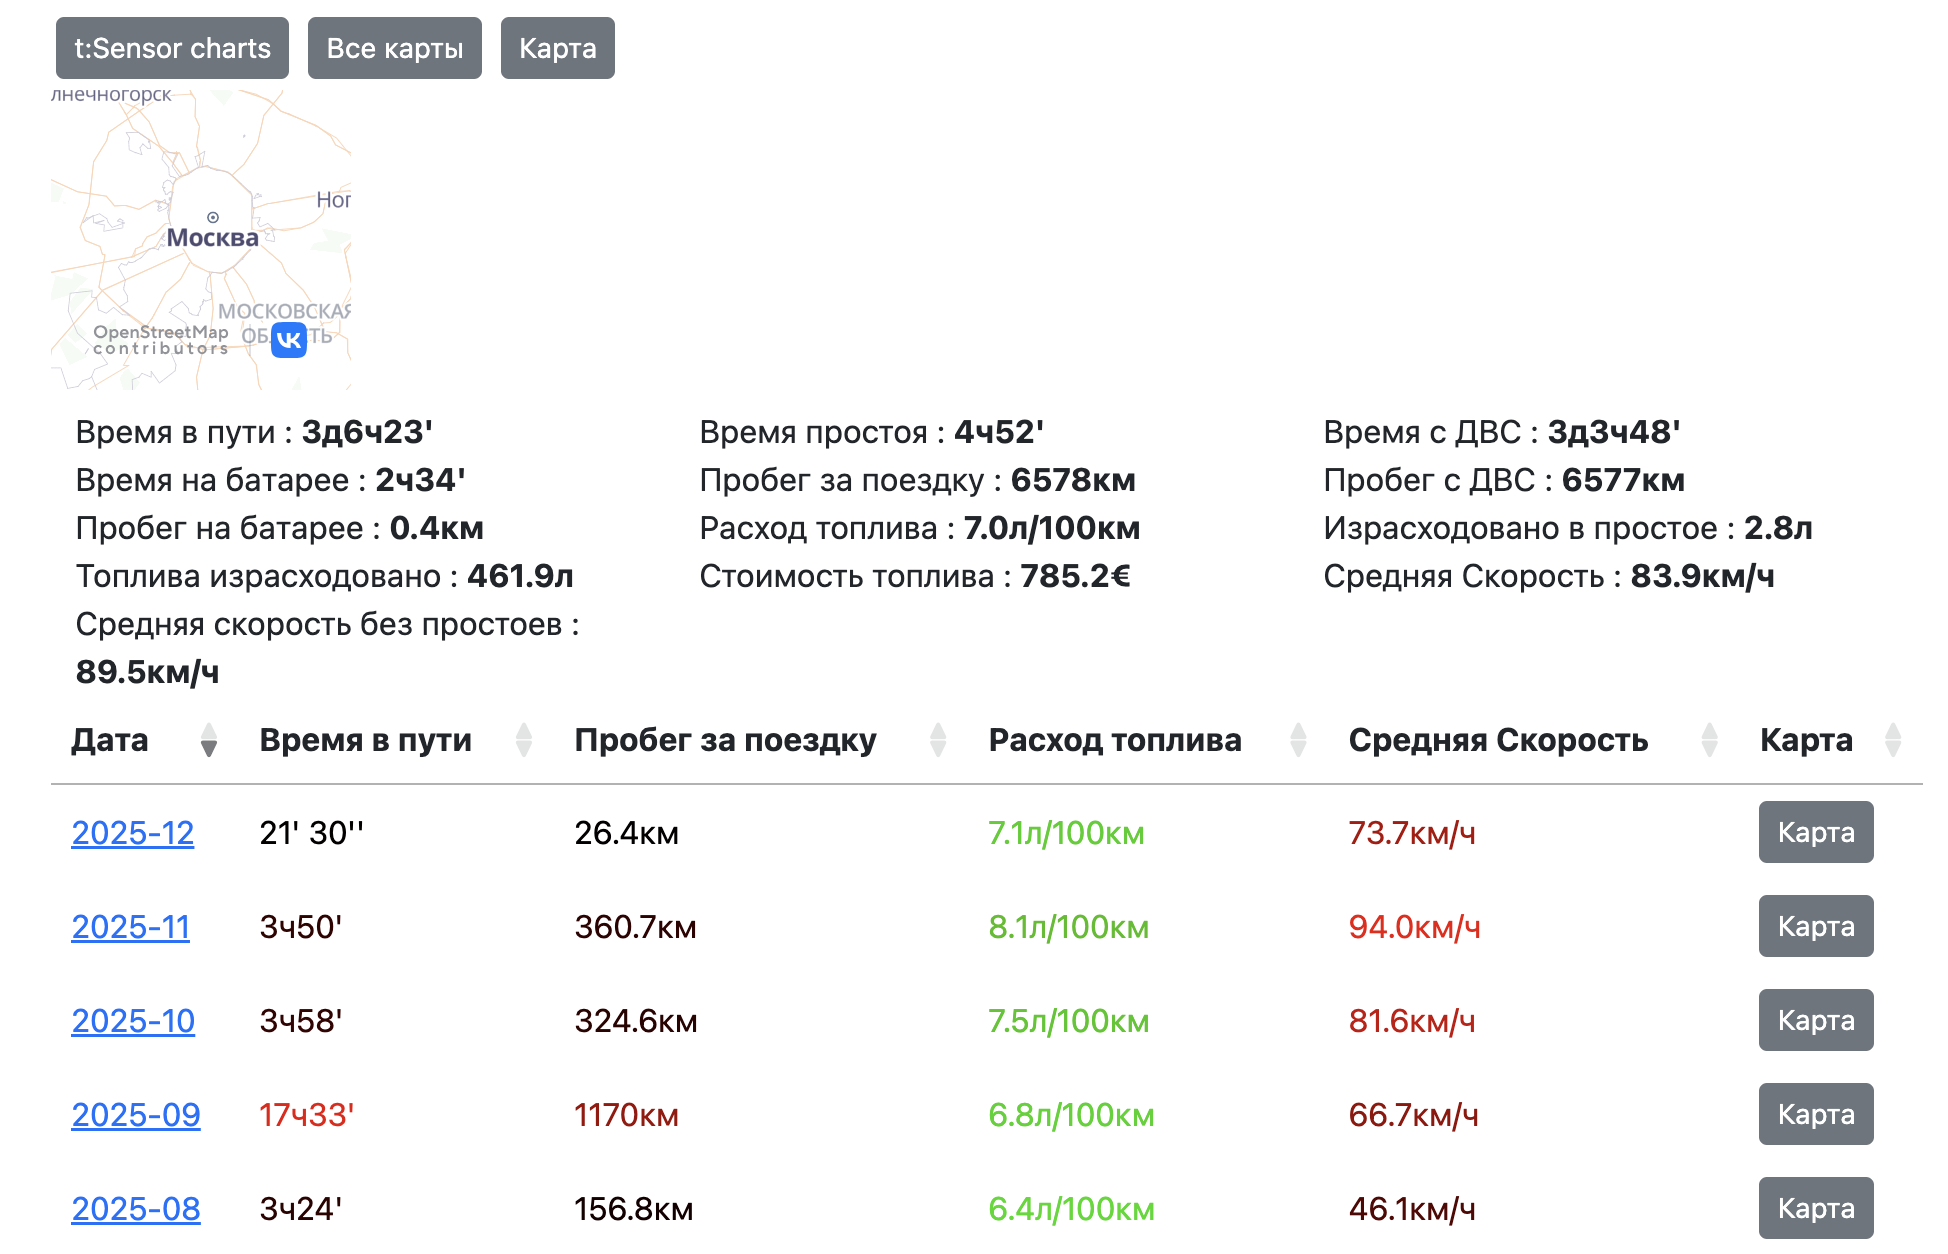Open the 2025-09 date link
Viewport: 1948px width, 1254px height.
pos(135,1115)
